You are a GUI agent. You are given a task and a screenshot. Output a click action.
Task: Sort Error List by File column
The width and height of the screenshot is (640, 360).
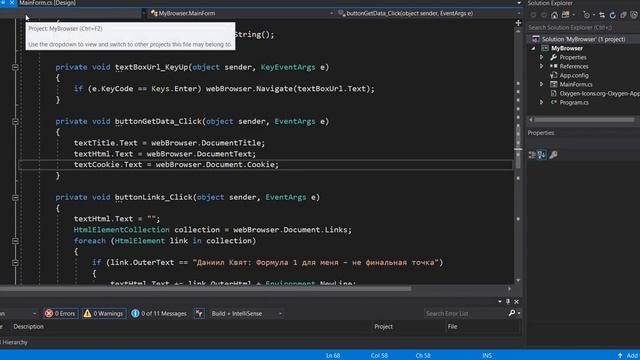[452, 327]
